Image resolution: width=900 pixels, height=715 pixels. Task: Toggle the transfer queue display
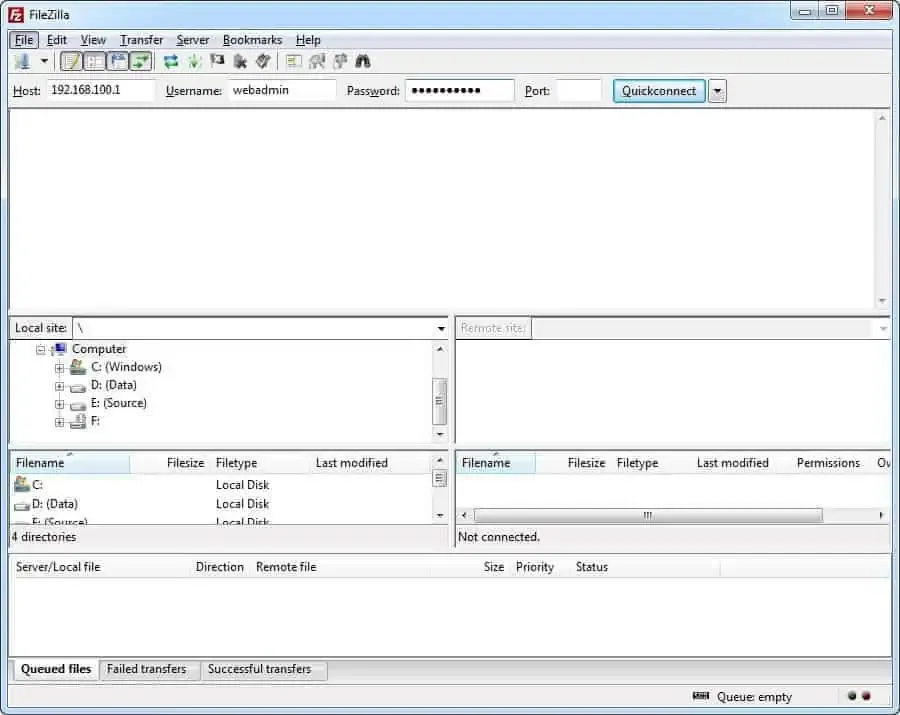pos(141,62)
